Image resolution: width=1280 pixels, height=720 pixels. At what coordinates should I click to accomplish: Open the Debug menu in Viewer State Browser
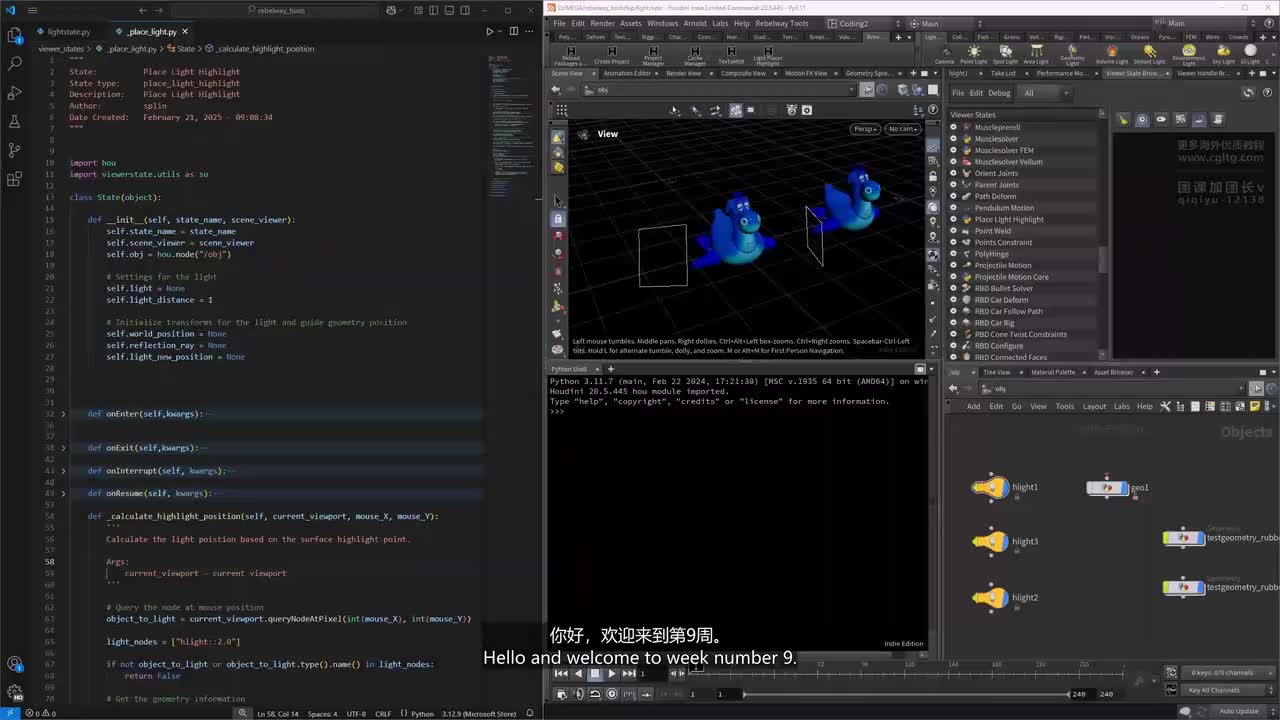click(999, 93)
